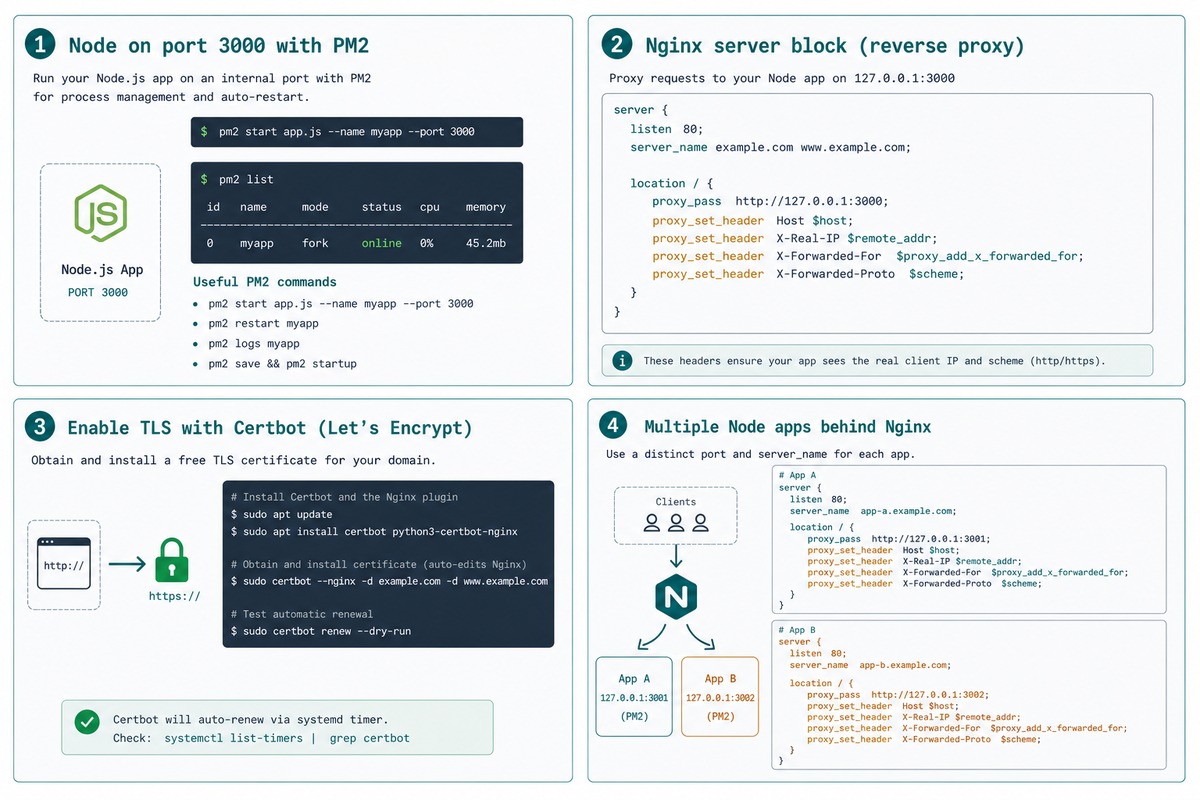Click the green checkmark icon near Certbot note
Image resolution: width=1200 pixels, height=800 pixels.
(x=87, y=720)
